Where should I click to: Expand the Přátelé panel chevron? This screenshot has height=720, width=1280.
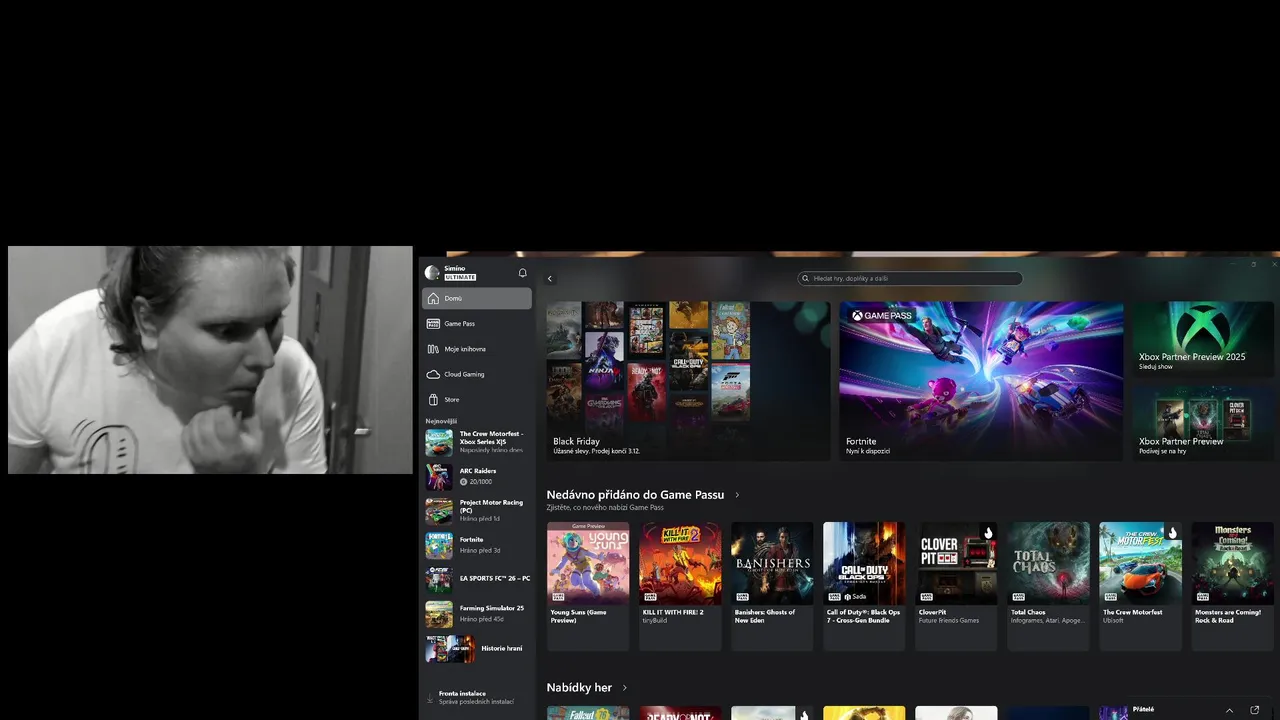coord(1230,710)
